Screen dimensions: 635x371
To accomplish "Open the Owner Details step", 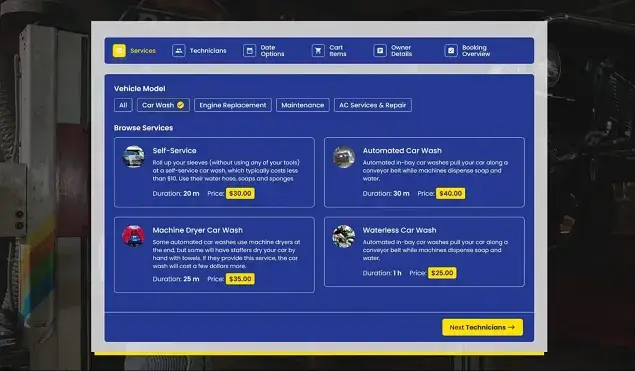I will (401, 51).
